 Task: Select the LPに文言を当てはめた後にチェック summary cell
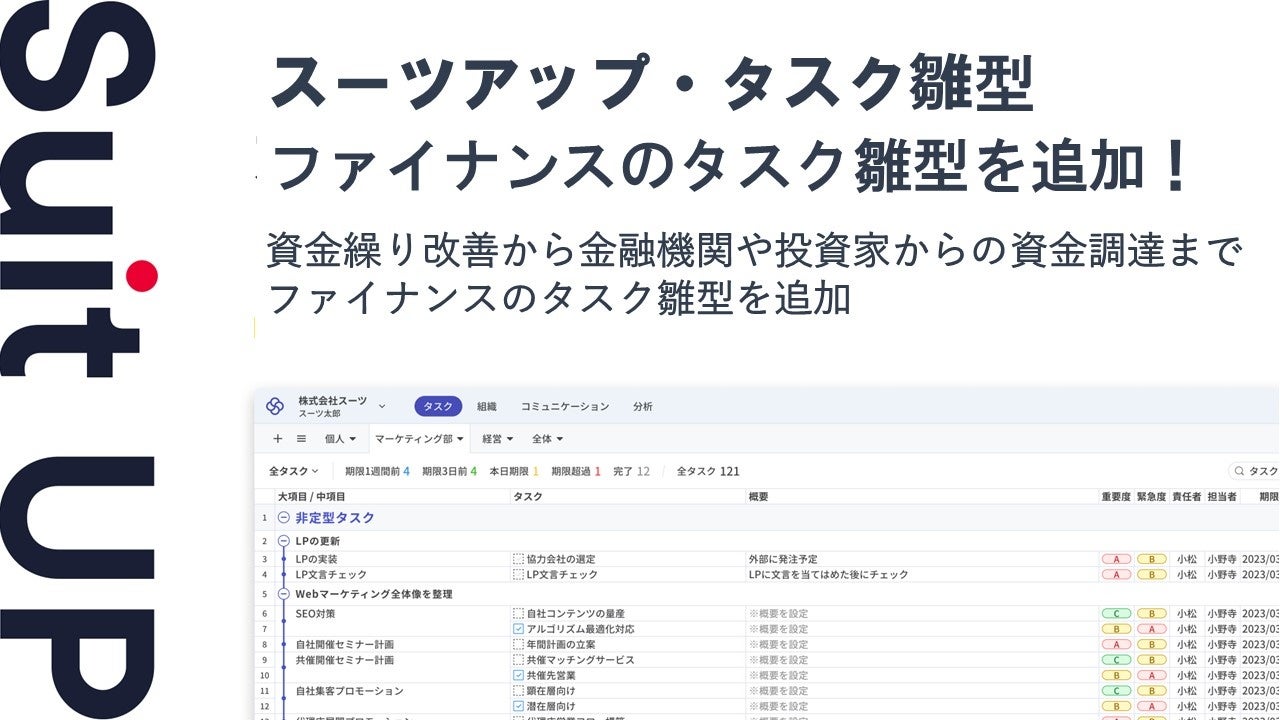(x=828, y=575)
